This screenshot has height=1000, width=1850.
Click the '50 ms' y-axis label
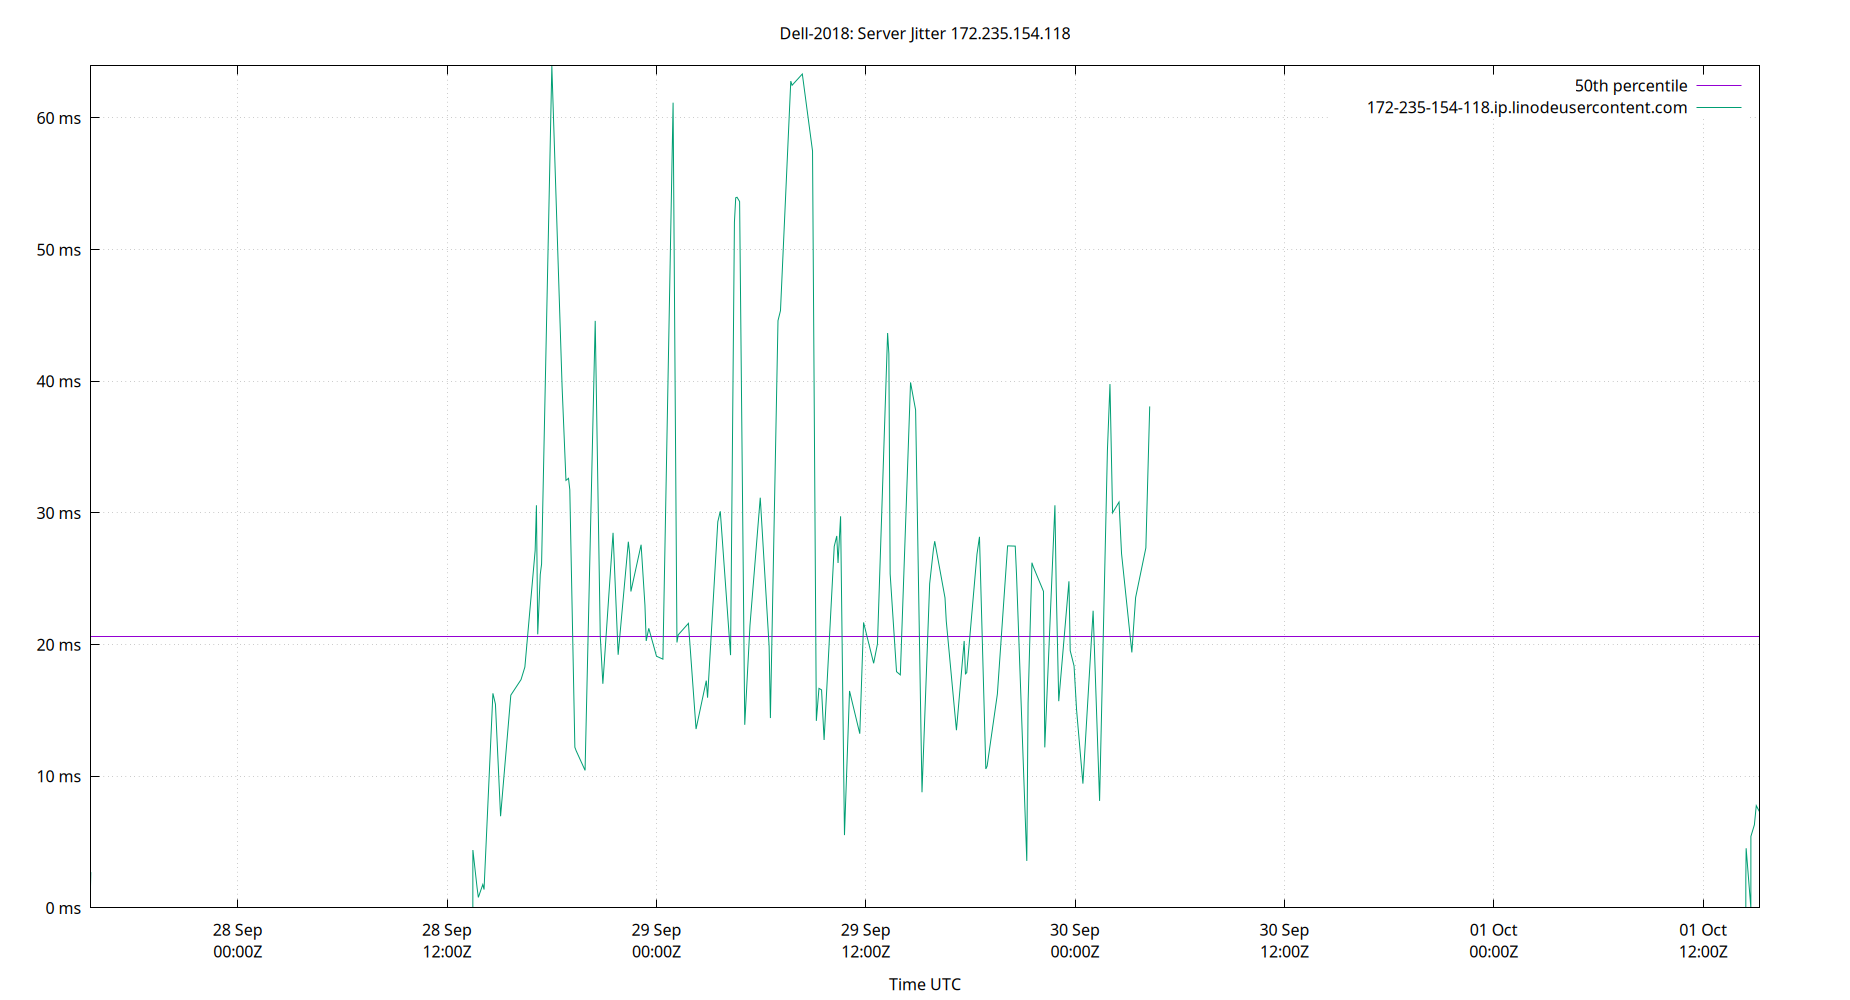pos(59,250)
